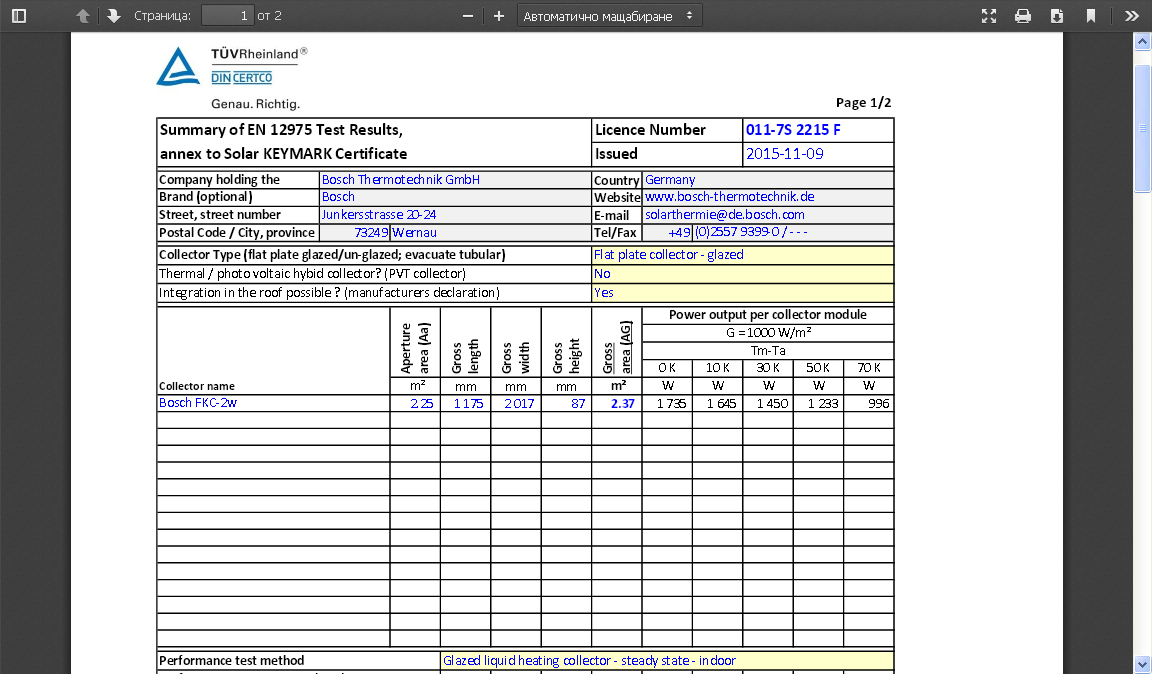Print the document

coord(1023,16)
